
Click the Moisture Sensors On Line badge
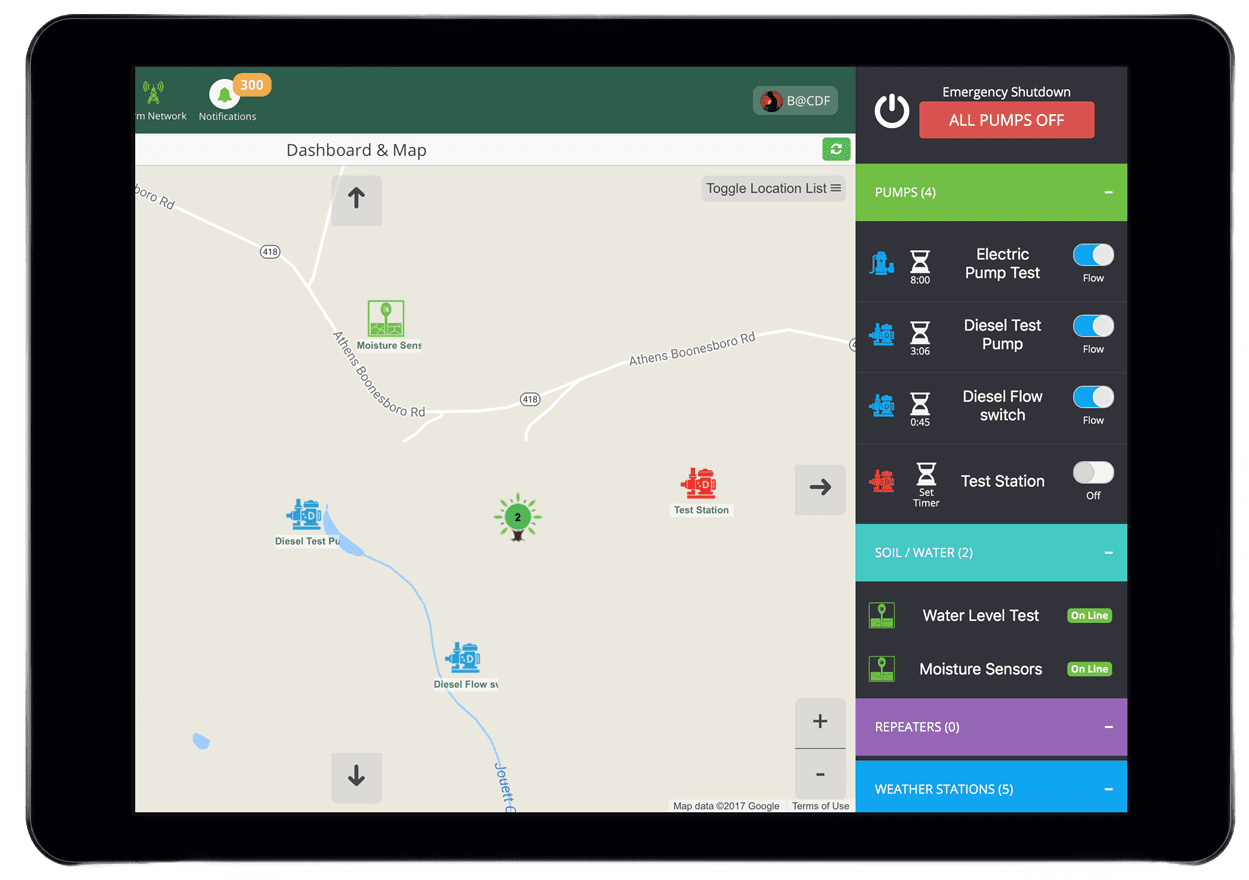click(x=1089, y=669)
